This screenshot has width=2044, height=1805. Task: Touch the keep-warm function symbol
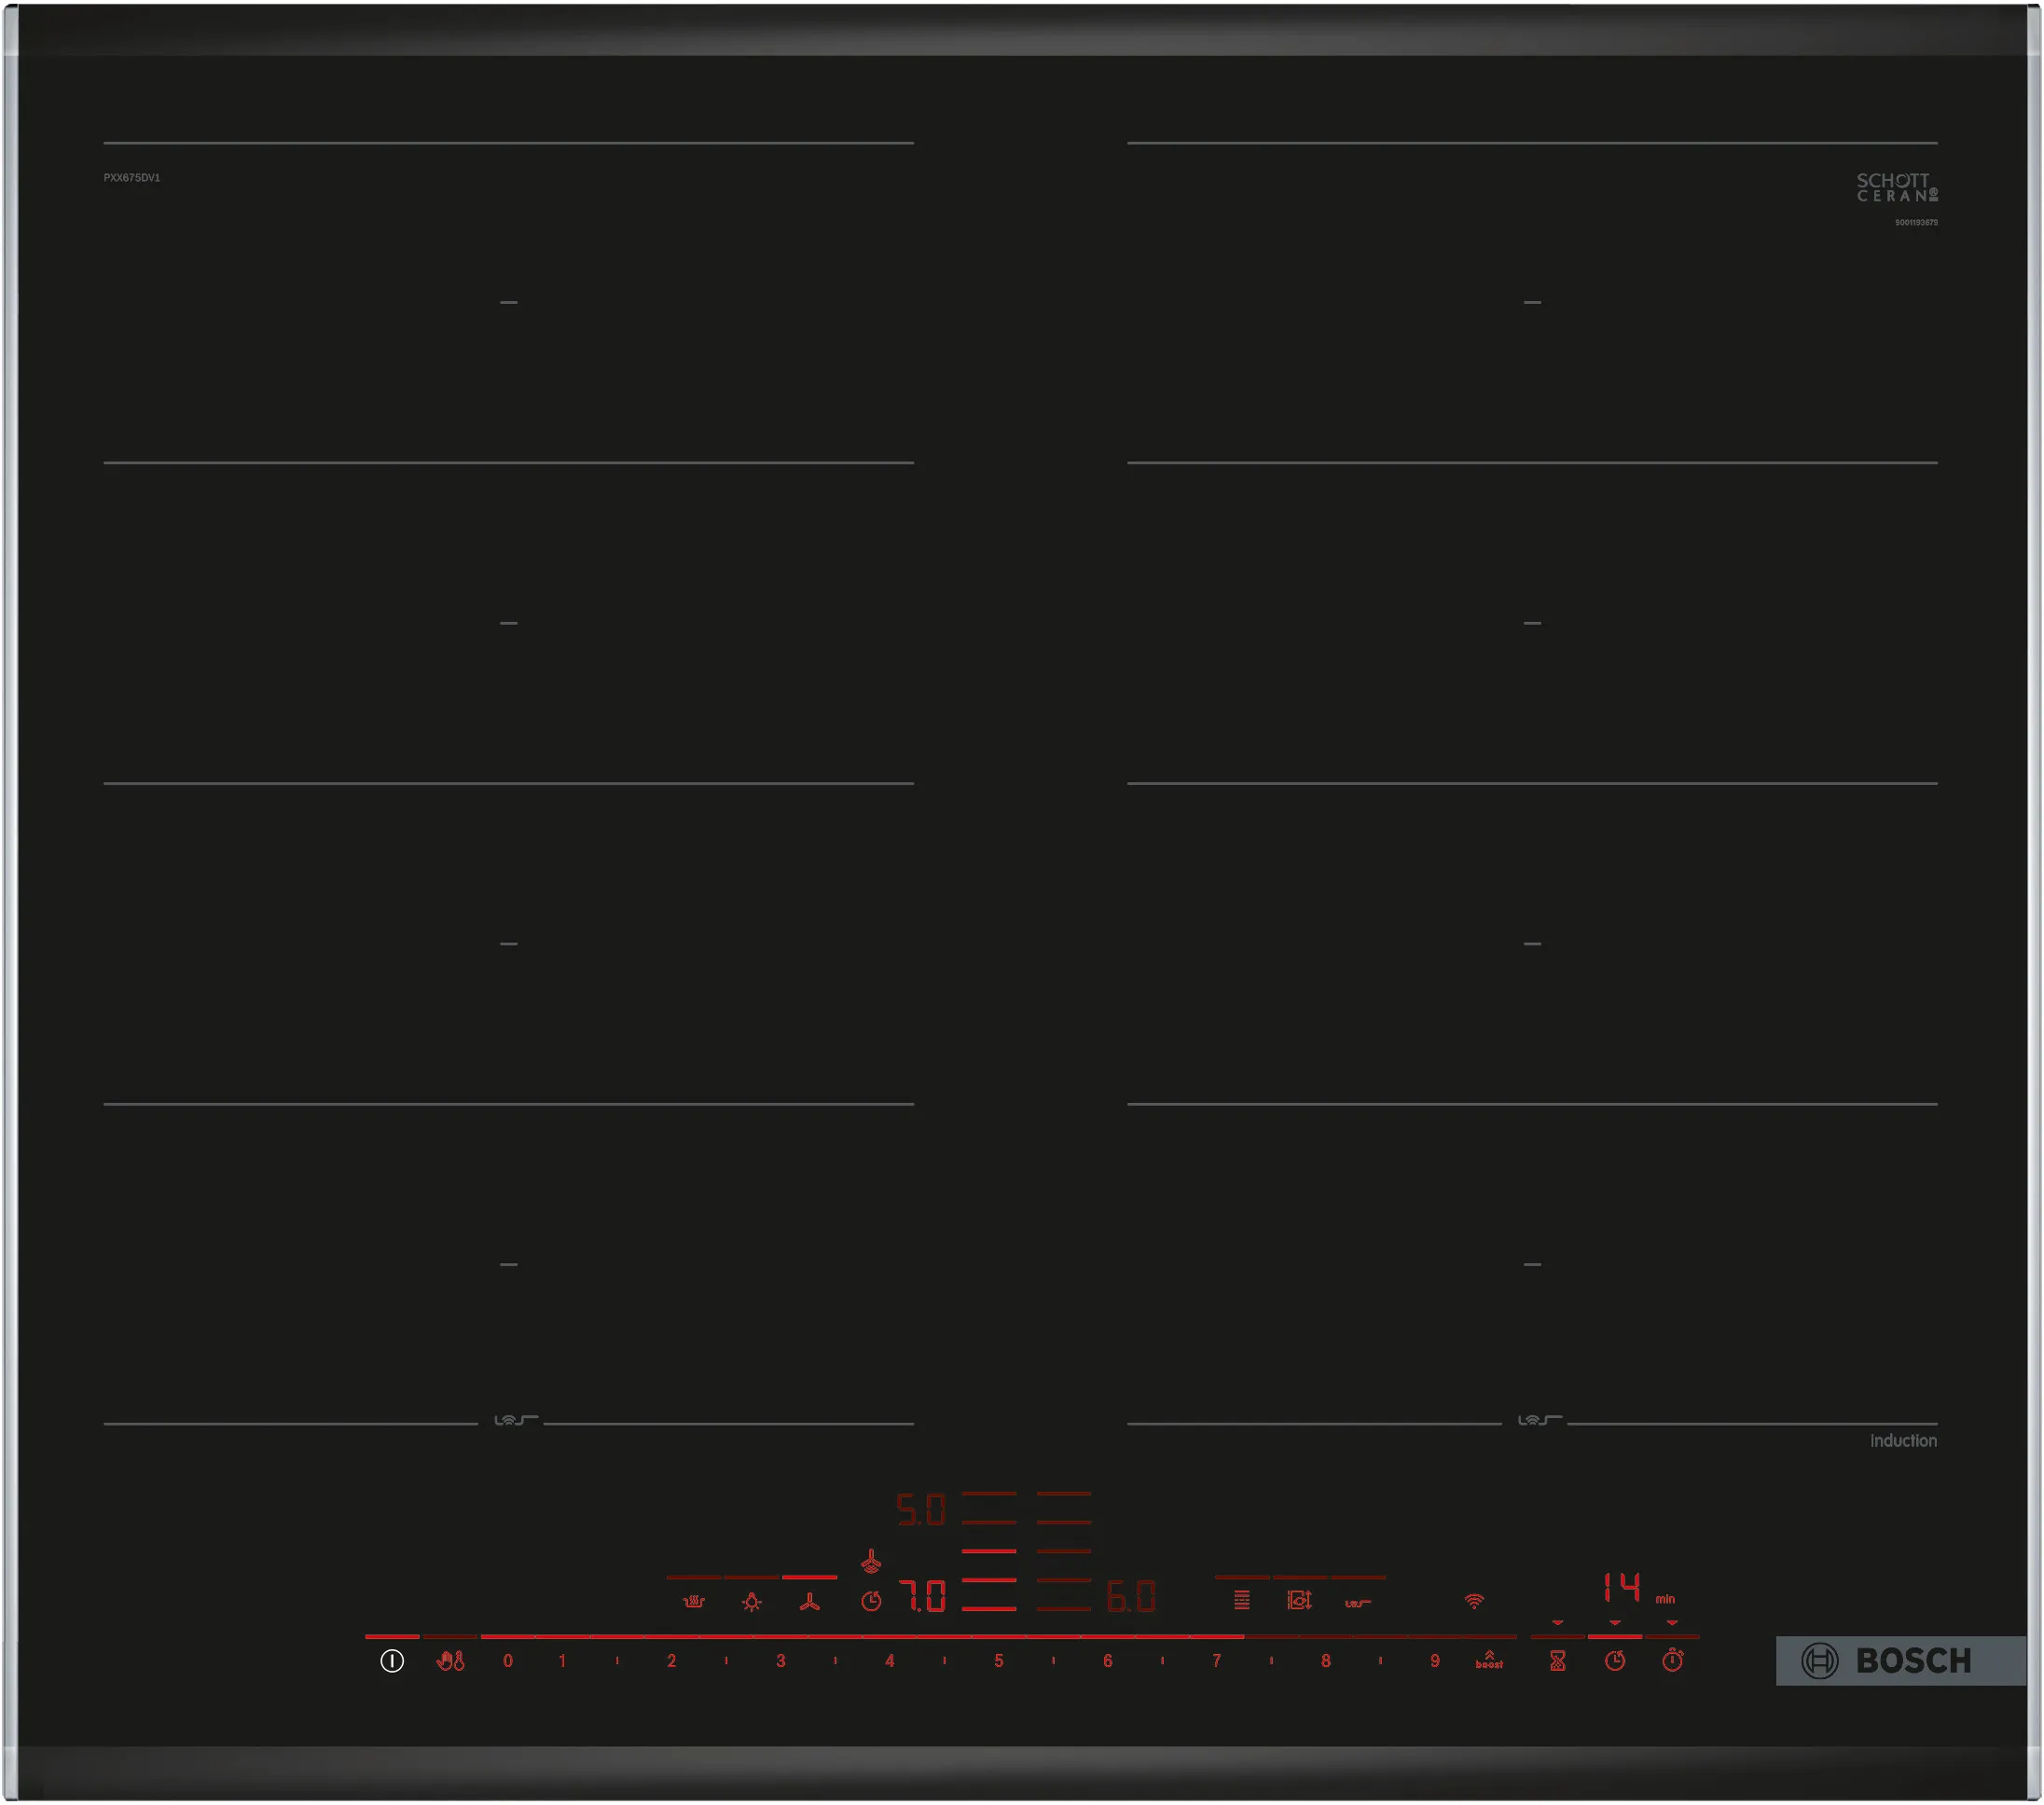tap(693, 1602)
